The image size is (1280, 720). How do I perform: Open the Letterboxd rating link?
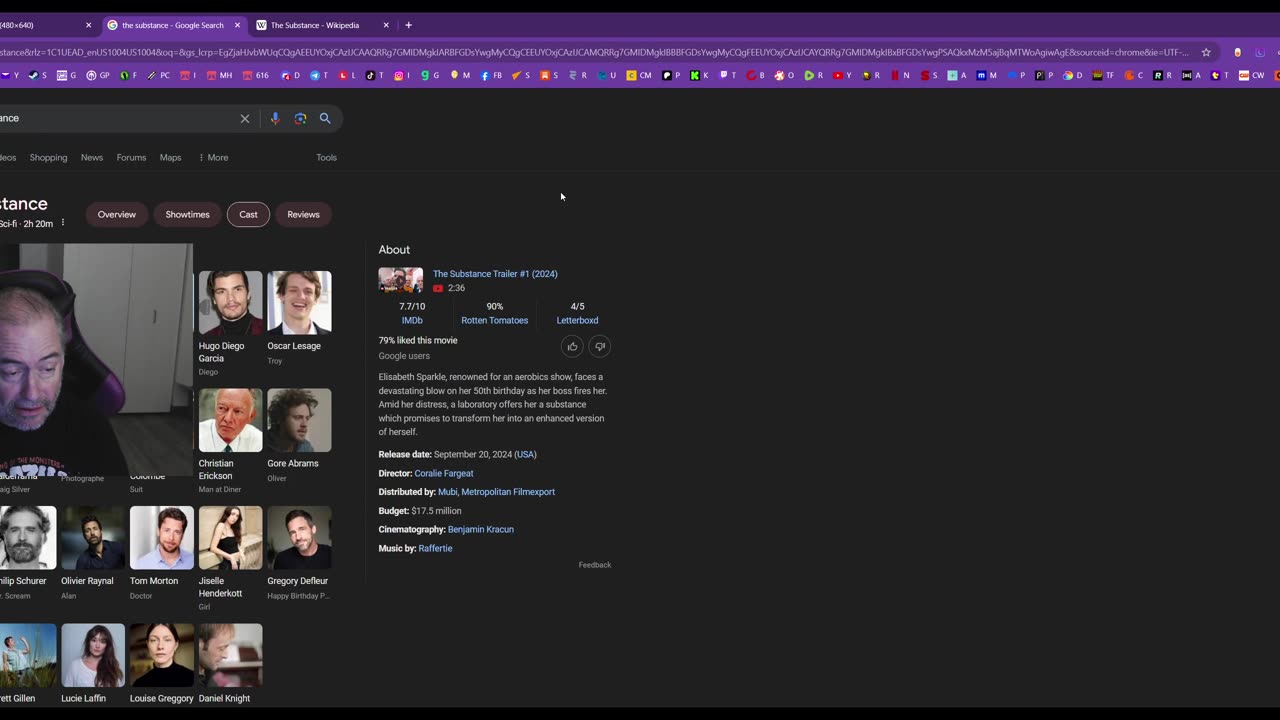577,320
